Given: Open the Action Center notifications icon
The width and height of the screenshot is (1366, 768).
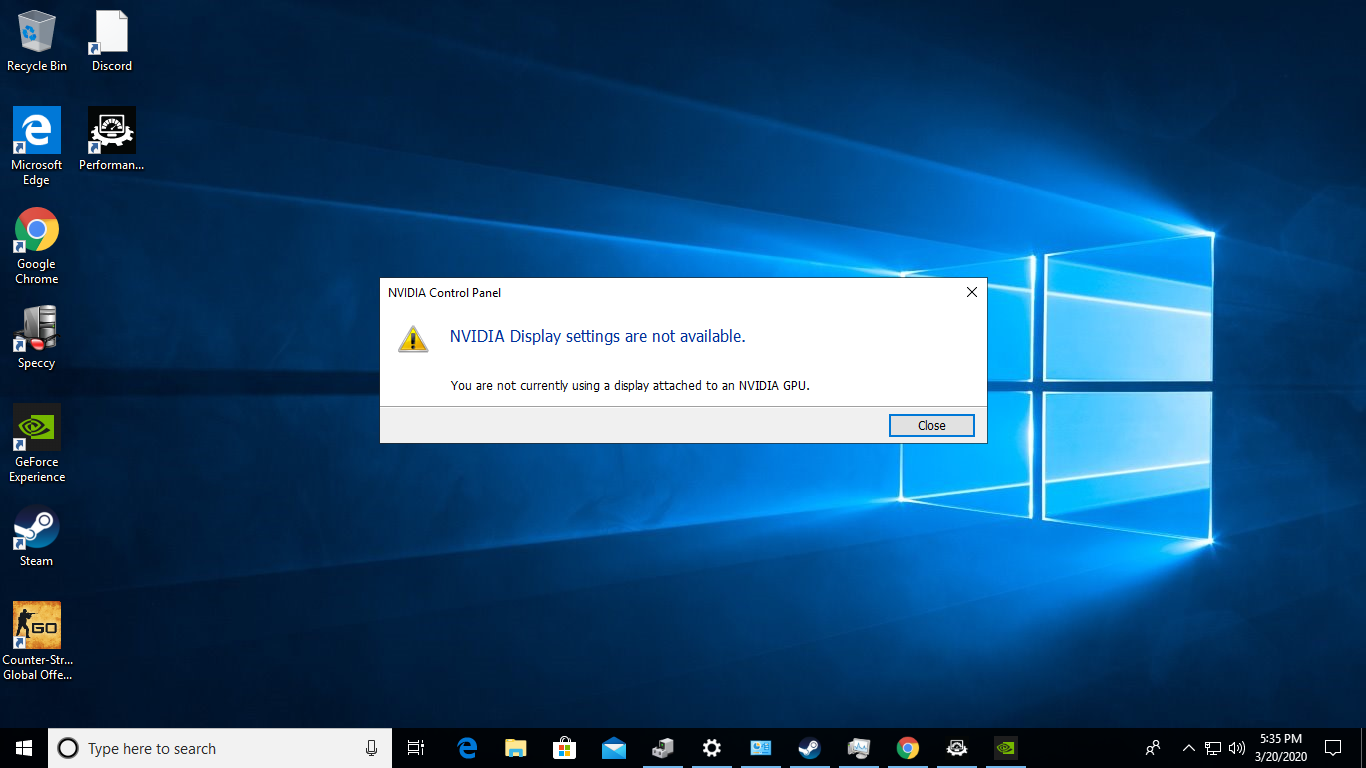Looking at the screenshot, I should (x=1333, y=748).
